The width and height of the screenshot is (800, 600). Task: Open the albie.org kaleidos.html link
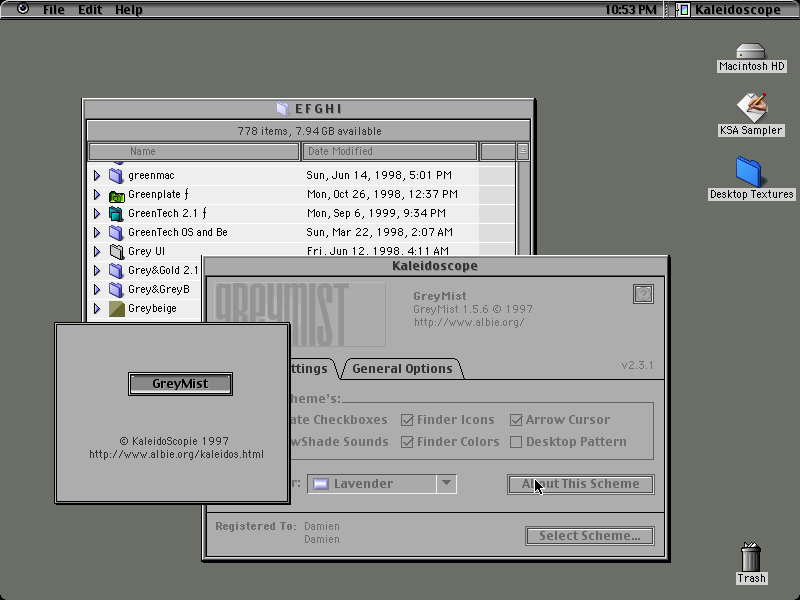[x=176, y=454]
